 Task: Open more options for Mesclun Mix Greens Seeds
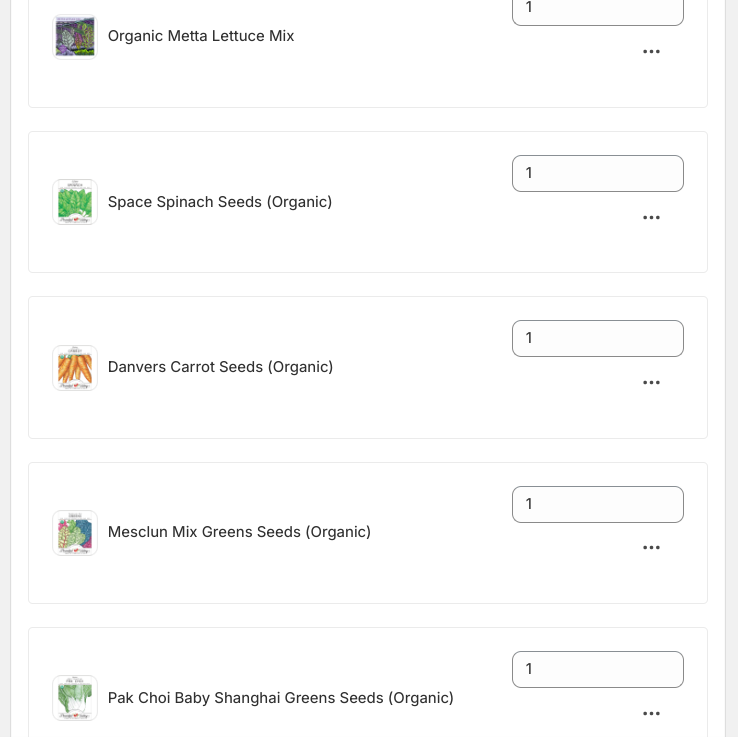click(651, 548)
